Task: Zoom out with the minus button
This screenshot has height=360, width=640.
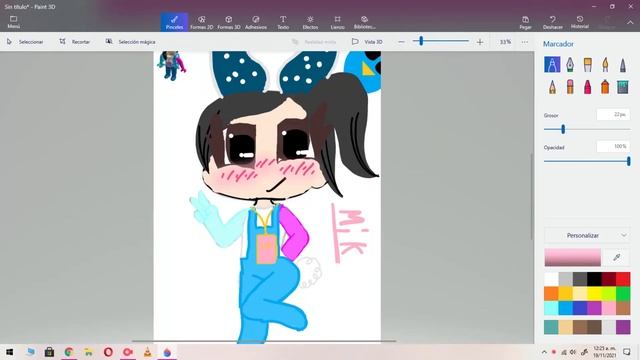Action: click(x=401, y=42)
